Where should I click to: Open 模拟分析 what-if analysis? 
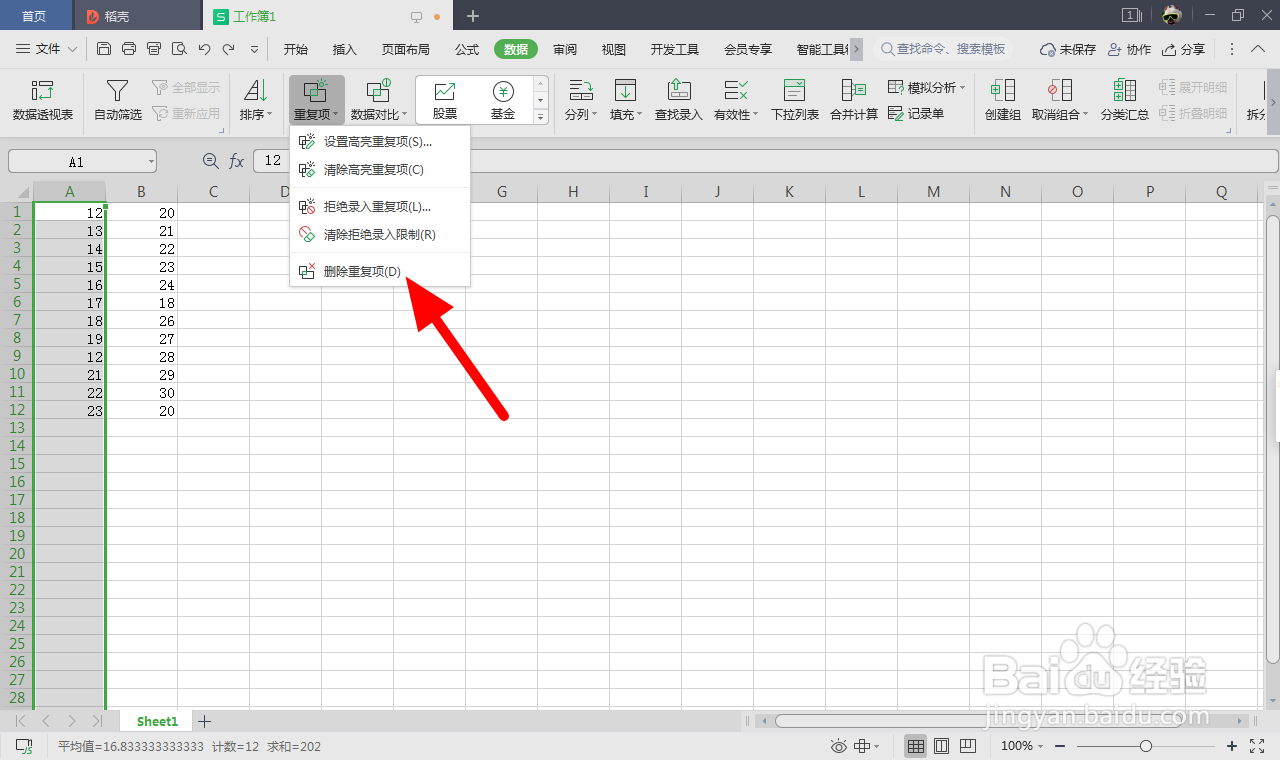click(927, 88)
